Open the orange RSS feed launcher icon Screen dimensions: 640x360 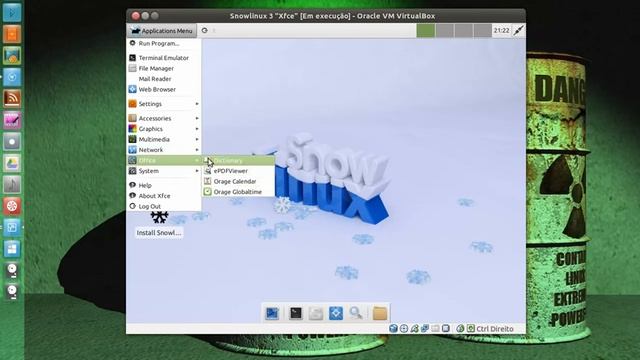click(x=12, y=98)
